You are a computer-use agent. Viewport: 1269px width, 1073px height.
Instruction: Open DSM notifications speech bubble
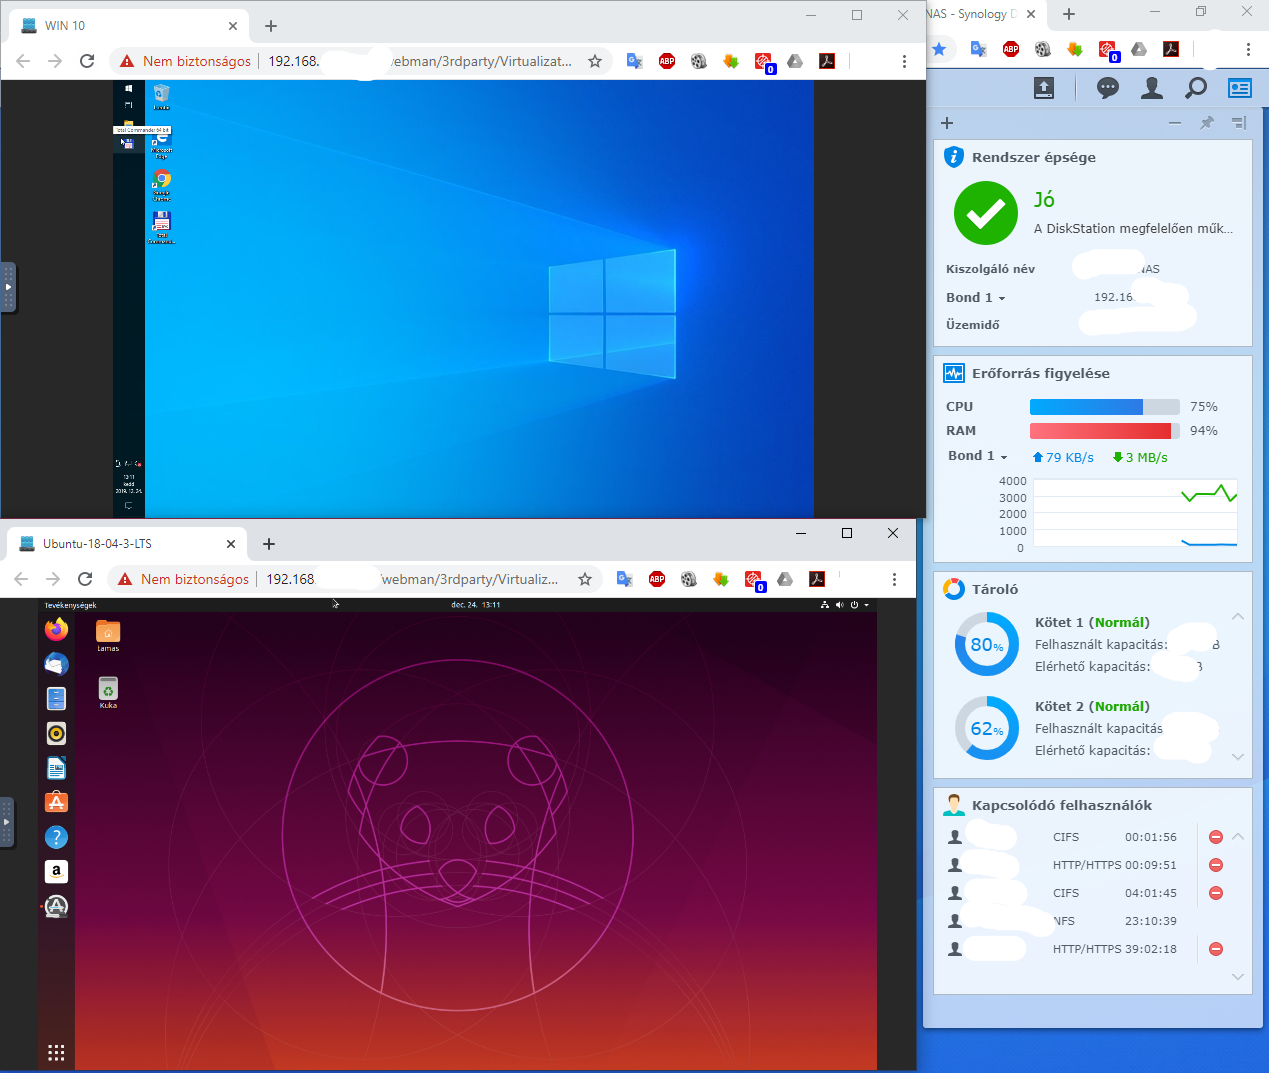coord(1108,89)
